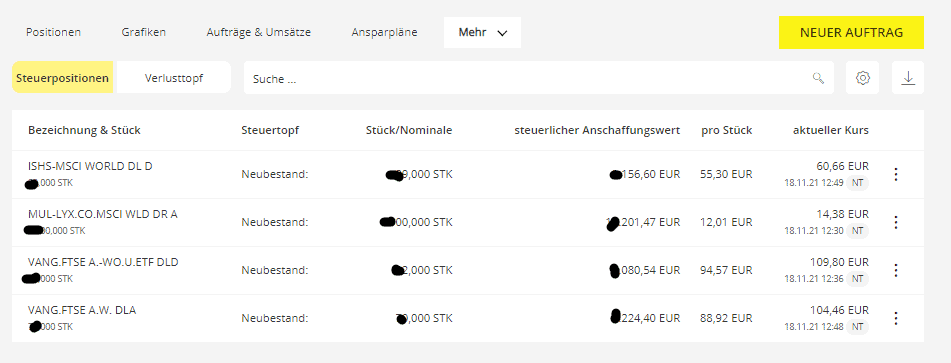Click the magnifier search icon
This screenshot has height=363, width=951.
[x=818, y=78]
